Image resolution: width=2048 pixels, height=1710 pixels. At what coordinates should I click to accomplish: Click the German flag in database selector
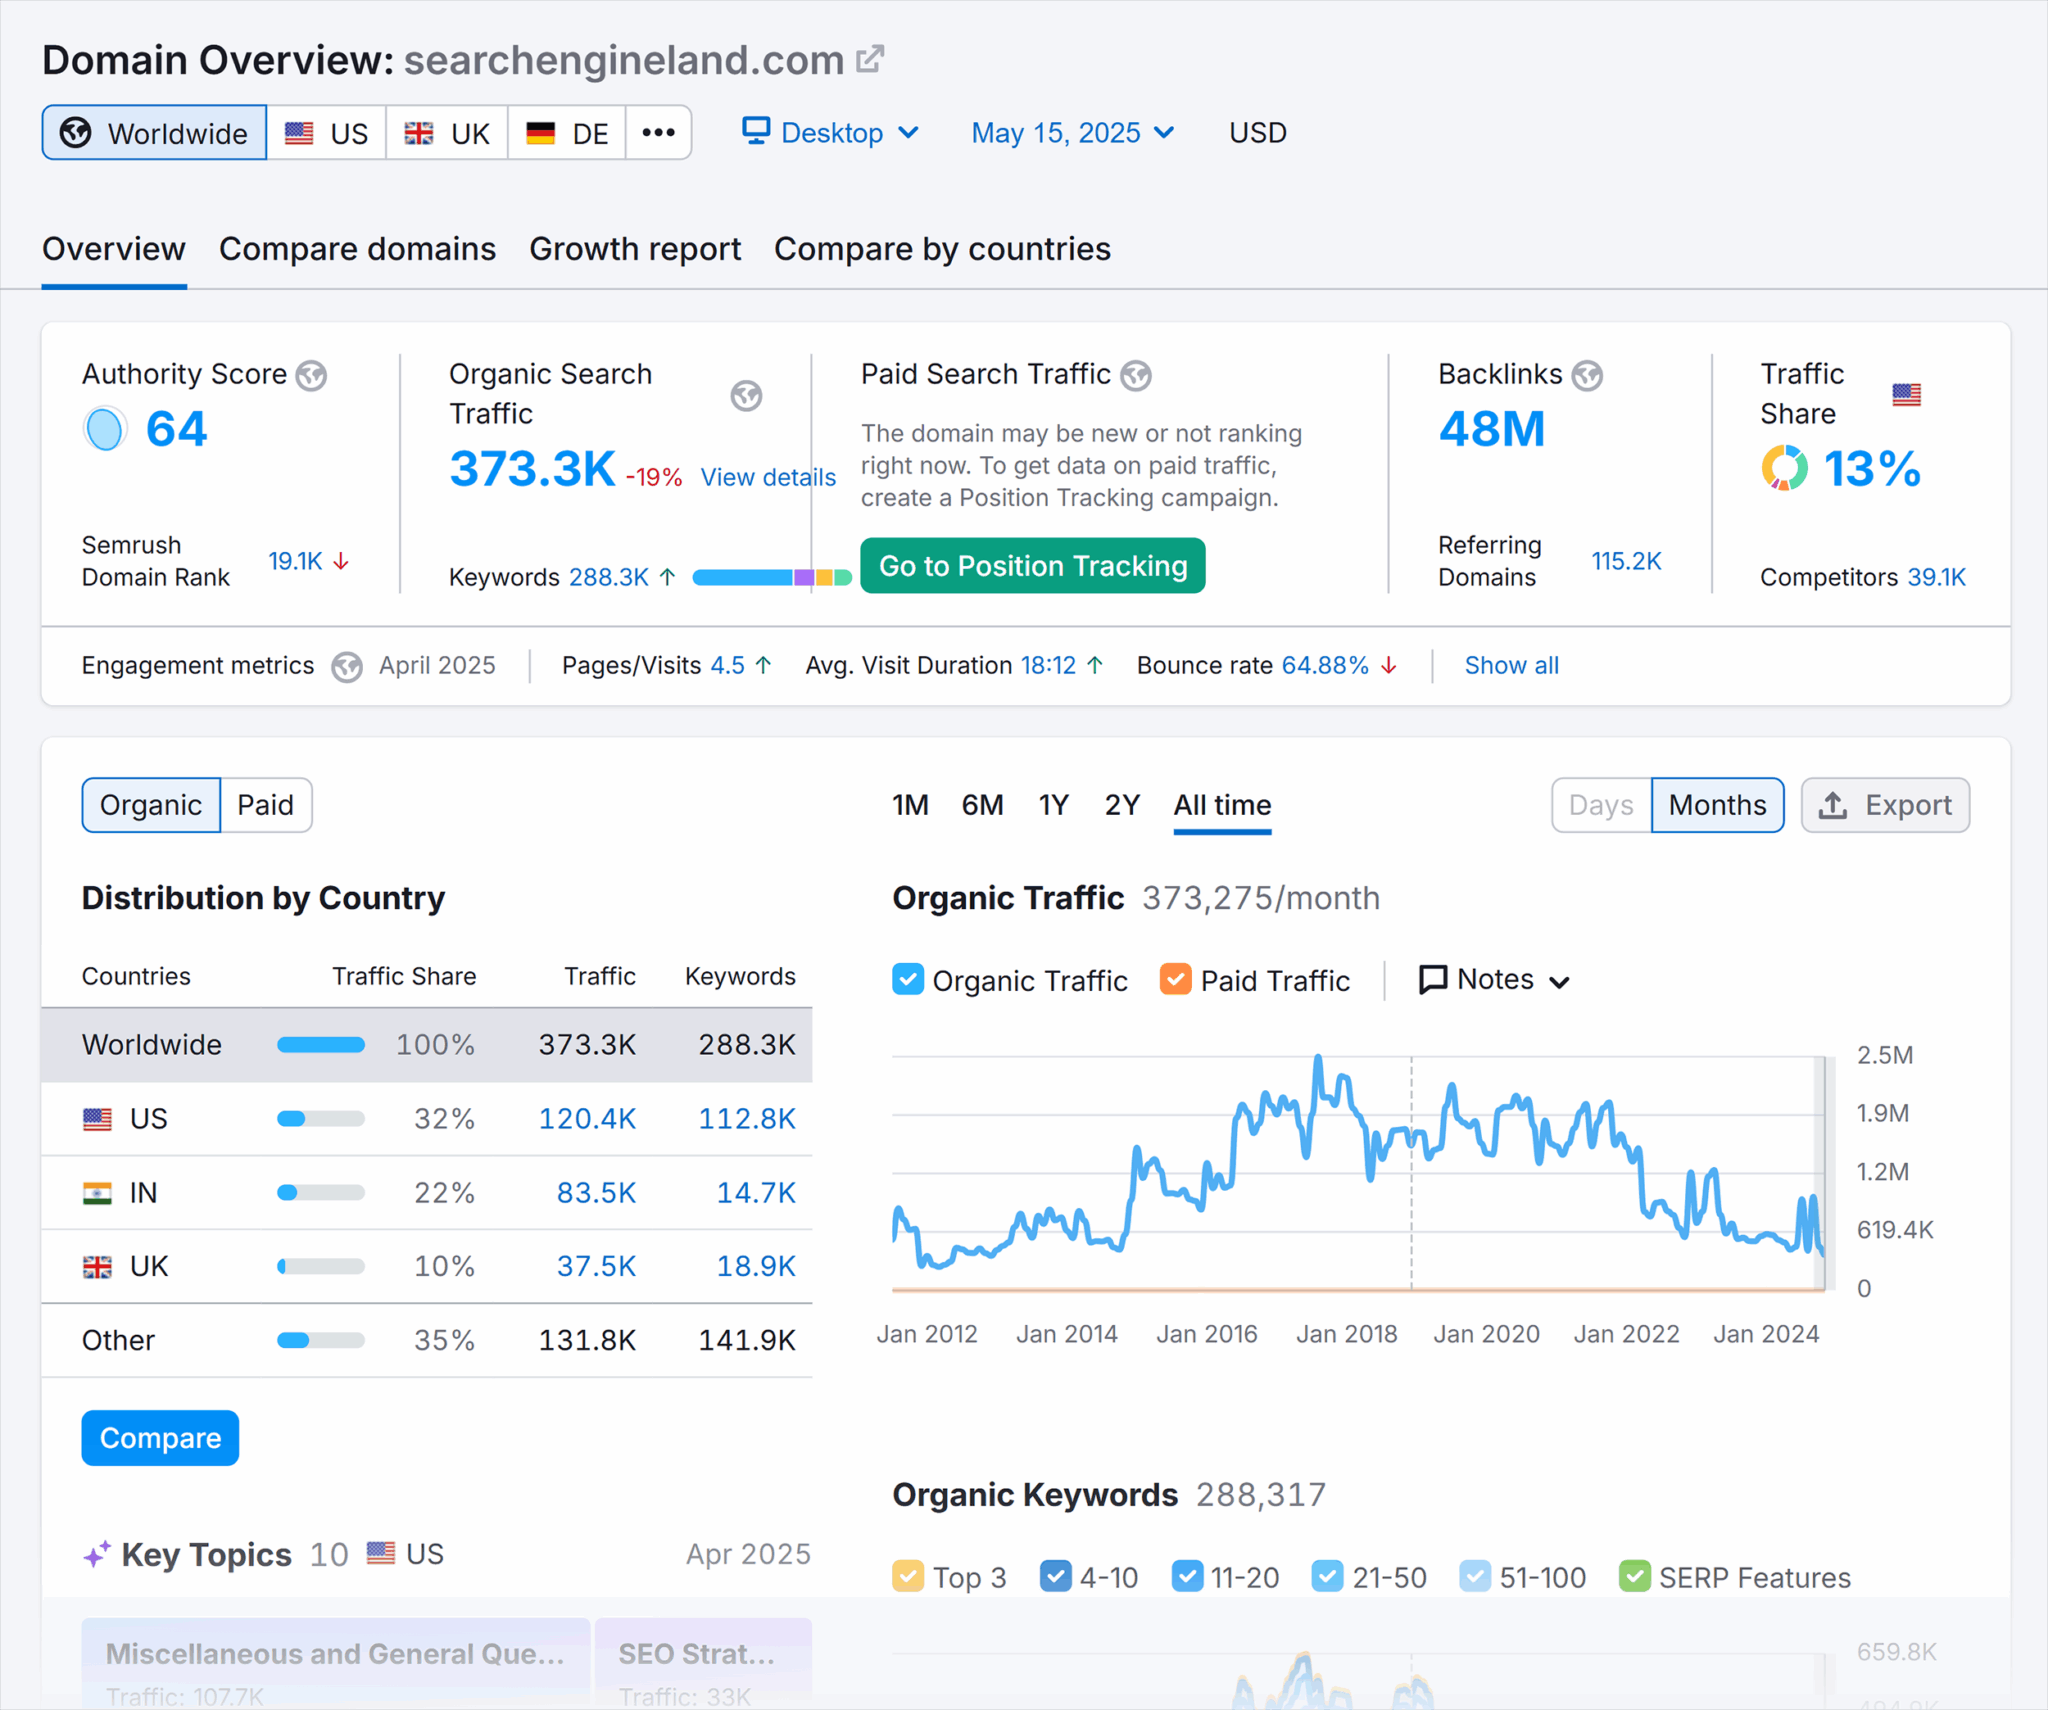tap(541, 133)
